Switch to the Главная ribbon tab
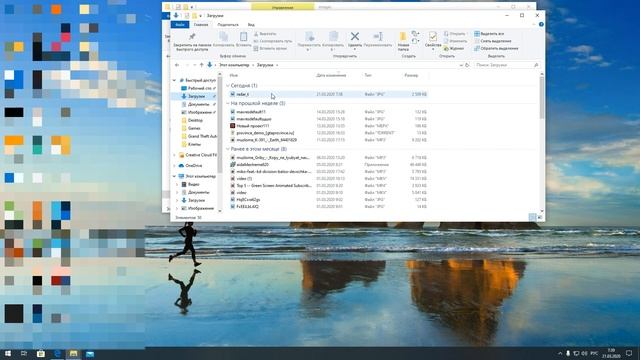This screenshot has width=640, height=360. (201, 24)
